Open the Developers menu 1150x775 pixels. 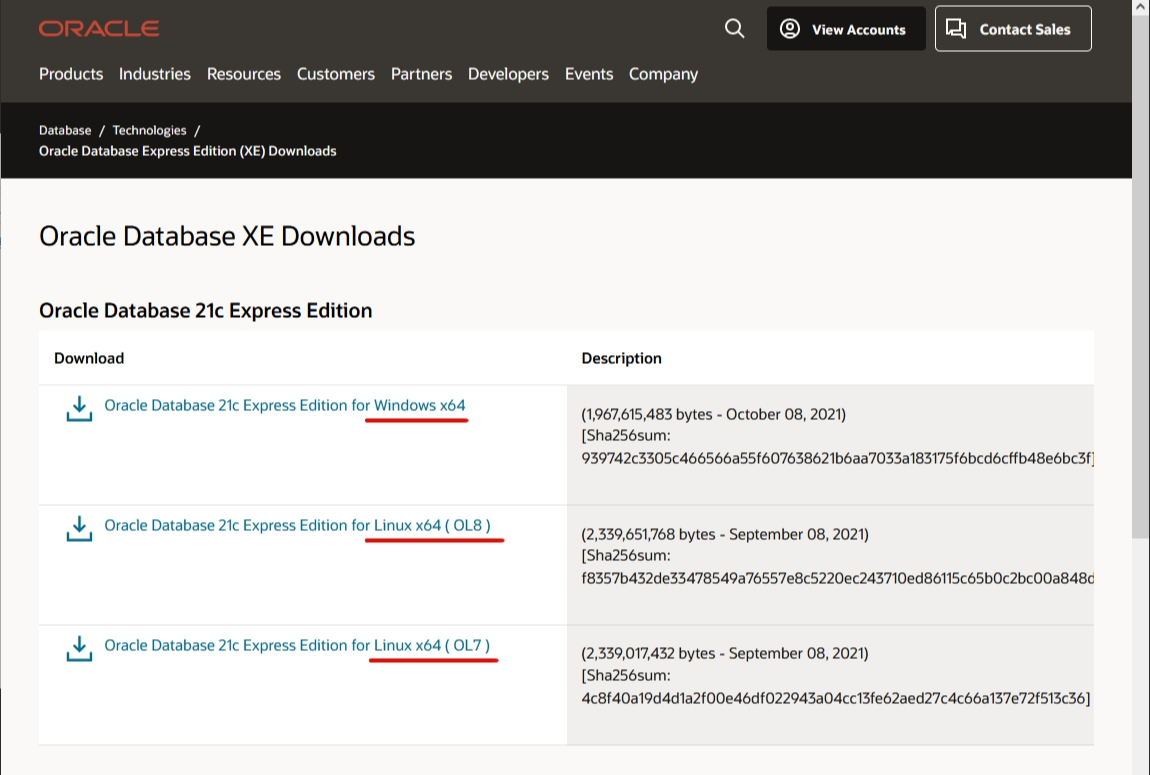click(508, 74)
